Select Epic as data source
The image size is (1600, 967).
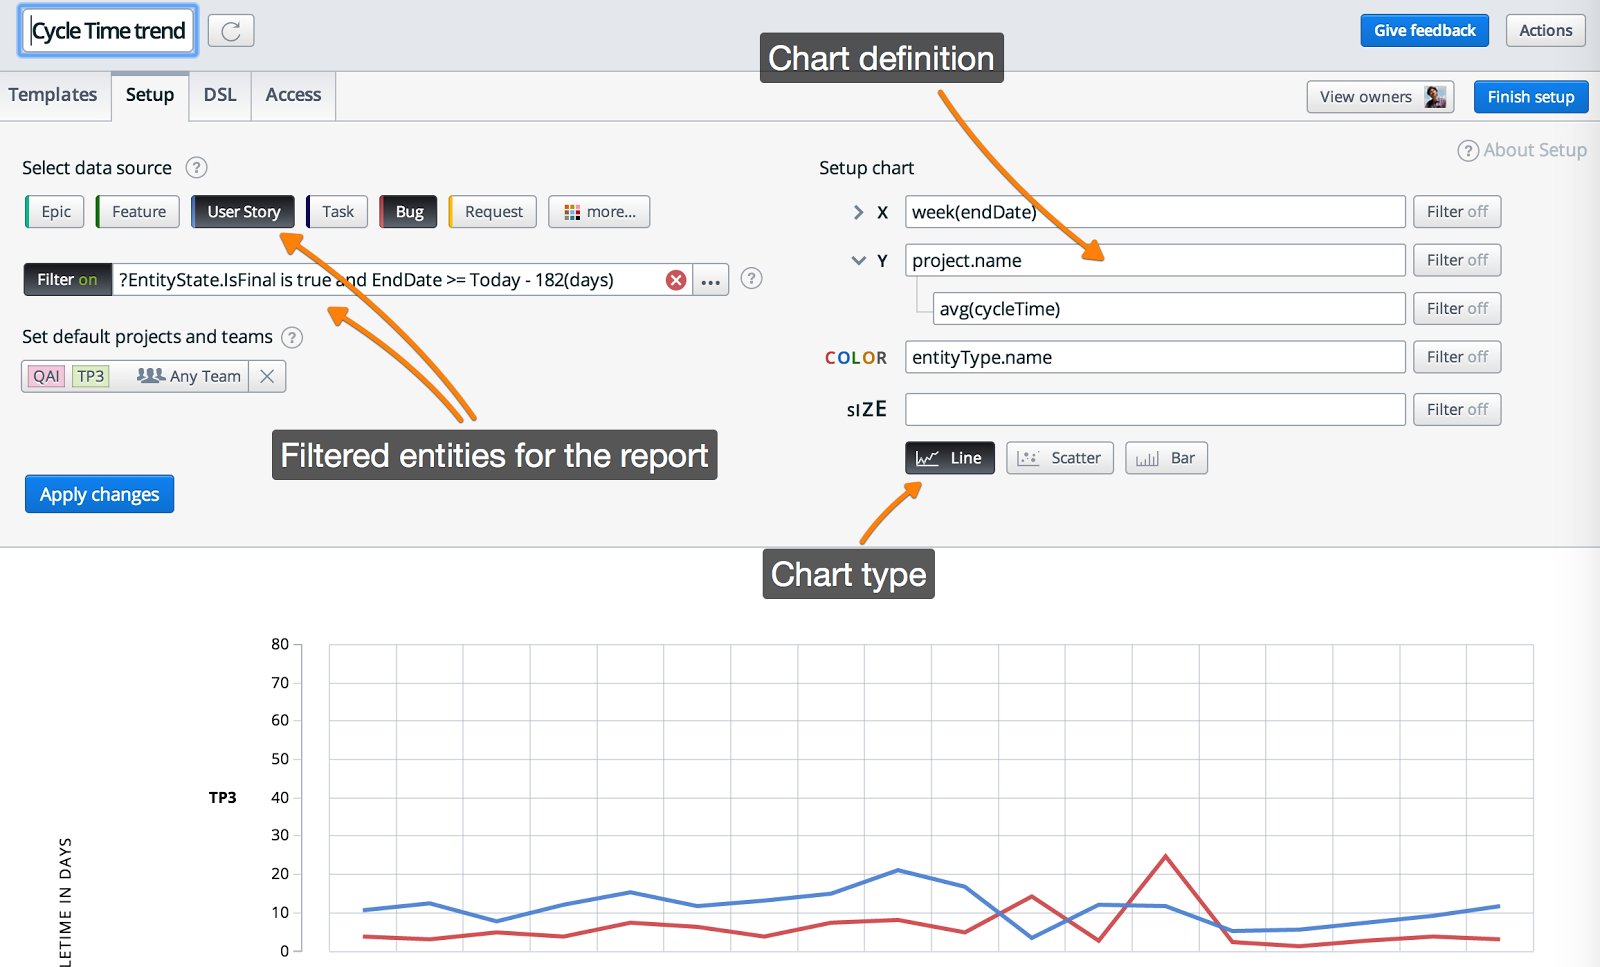tap(54, 212)
